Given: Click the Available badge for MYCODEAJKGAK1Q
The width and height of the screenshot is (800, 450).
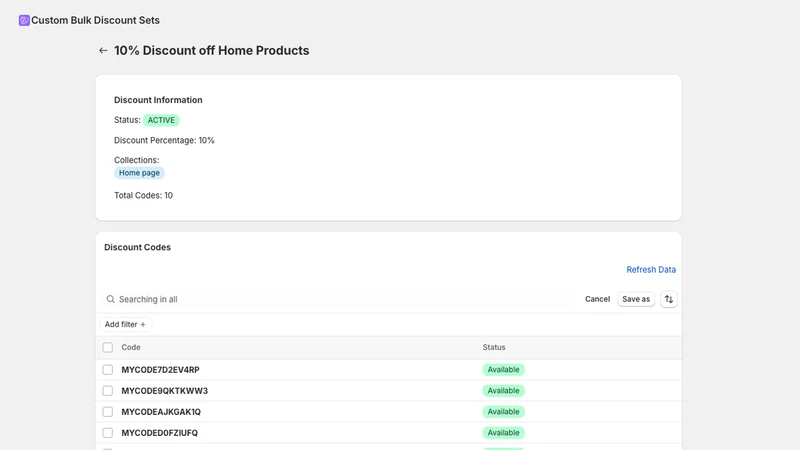Looking at the screenshot, I should 503,412.
